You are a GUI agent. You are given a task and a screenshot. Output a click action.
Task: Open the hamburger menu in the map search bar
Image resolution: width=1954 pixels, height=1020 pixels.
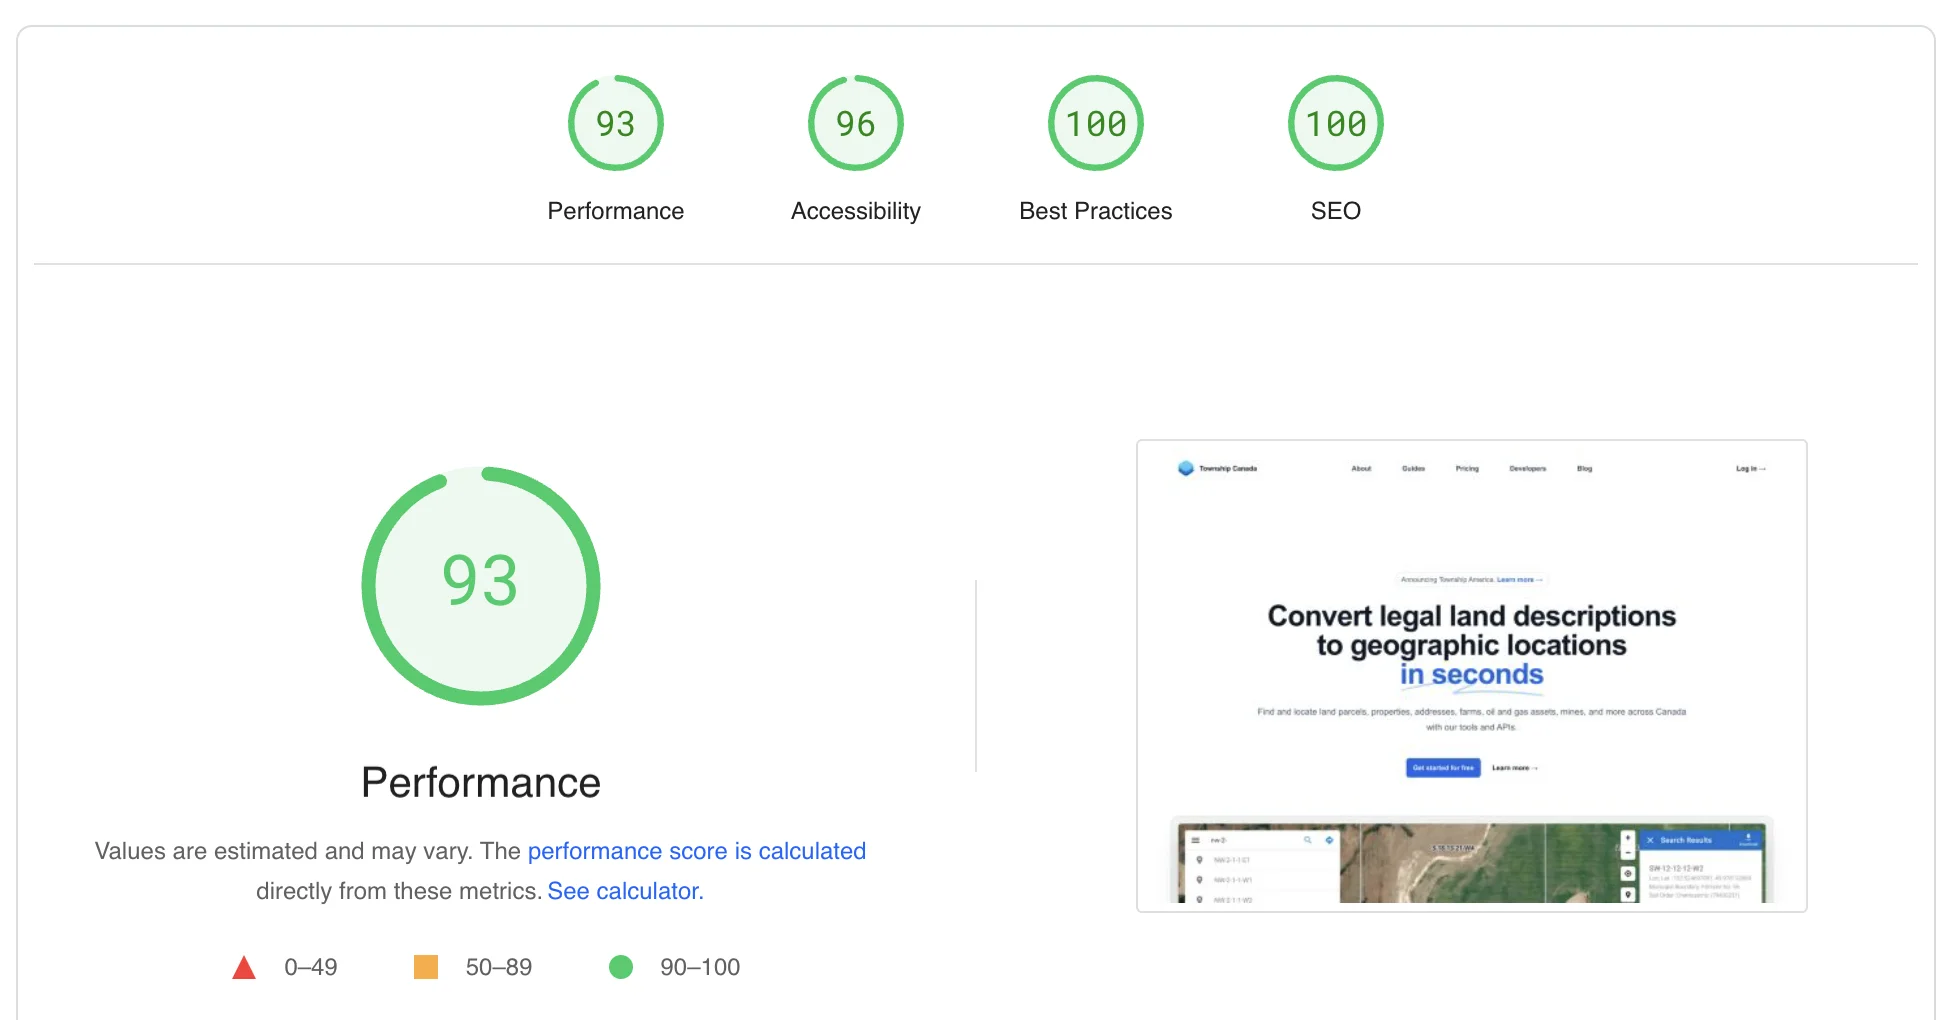point(1195,841)
